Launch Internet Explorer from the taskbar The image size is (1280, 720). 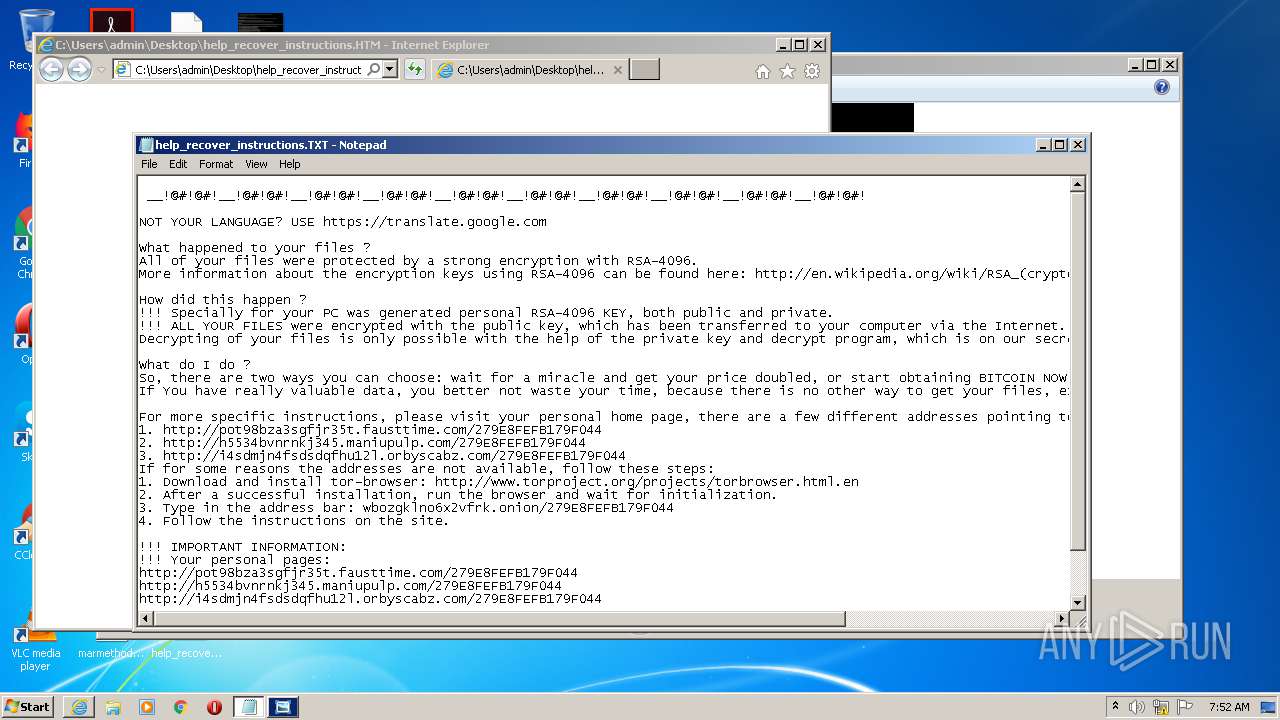[x=79, y=707]
